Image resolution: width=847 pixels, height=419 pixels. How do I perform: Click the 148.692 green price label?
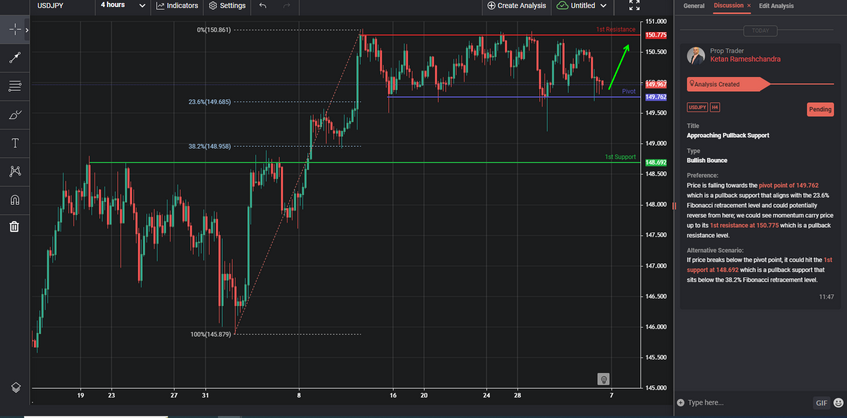(656, 163)
